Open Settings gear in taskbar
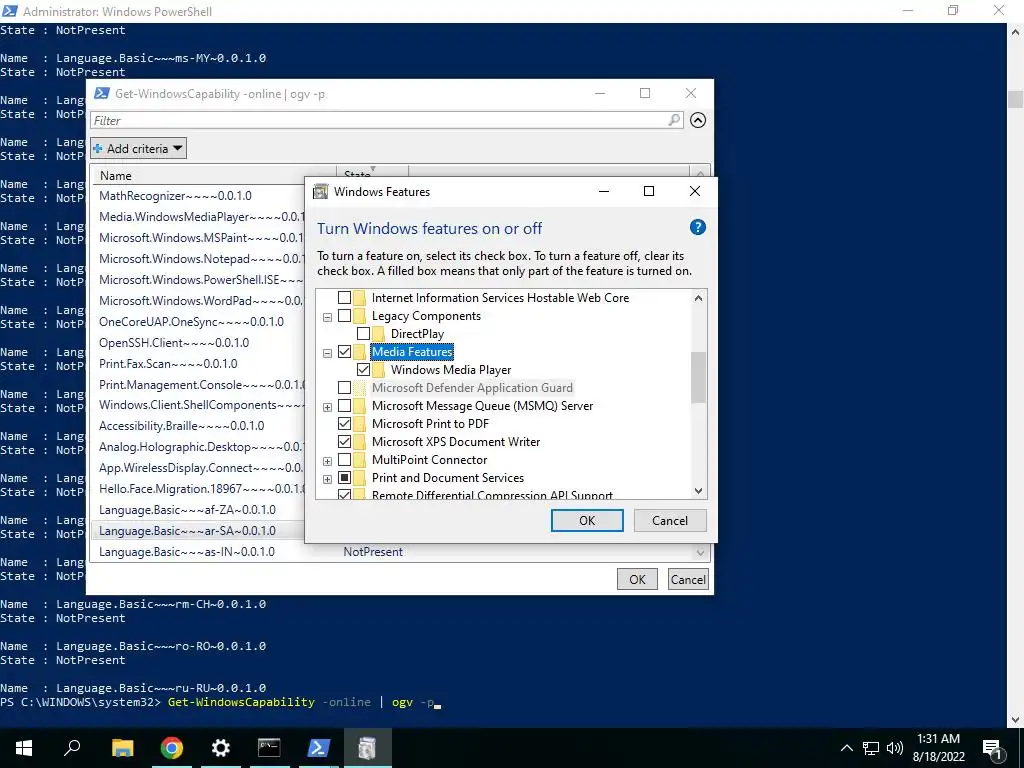The width and height of the screenshot is (1024, 768). (221, 748)
